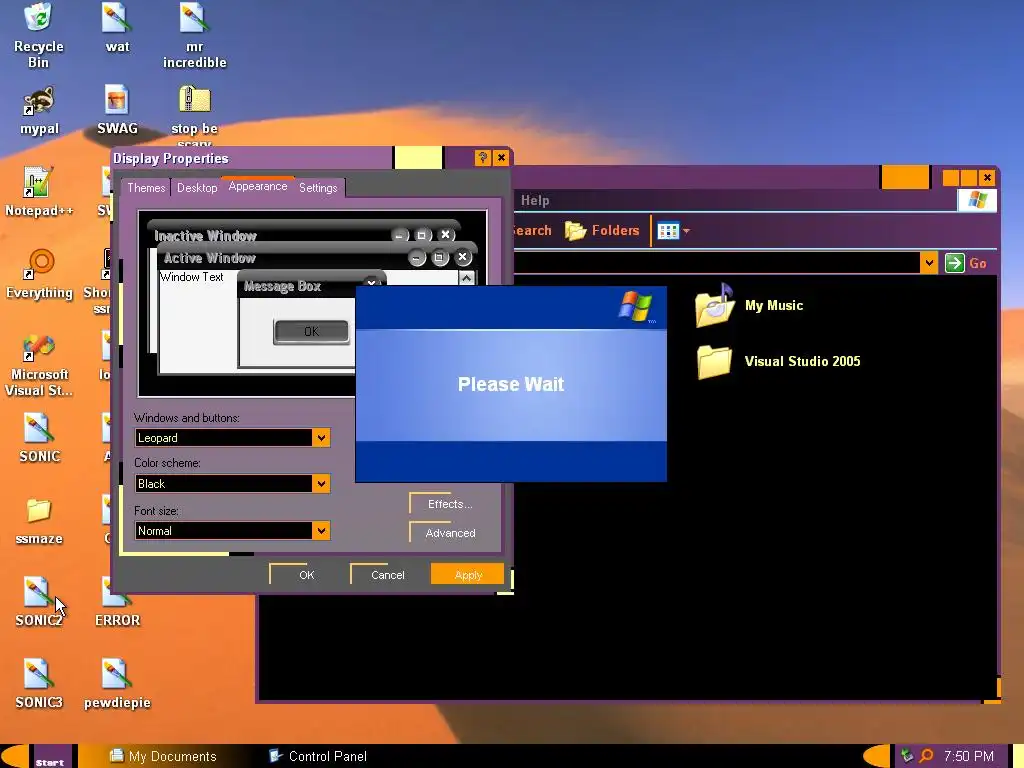
Task: Expand the Windows and buttons dropdown
Action: pyautogui.click(x=321, y=438)
